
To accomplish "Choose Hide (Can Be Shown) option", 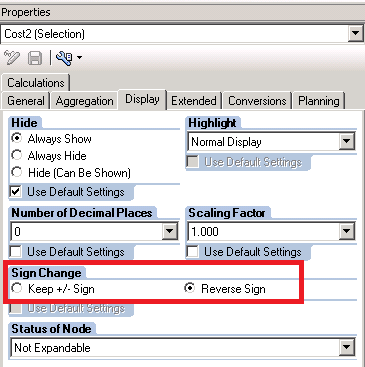I will coord(16,172).
